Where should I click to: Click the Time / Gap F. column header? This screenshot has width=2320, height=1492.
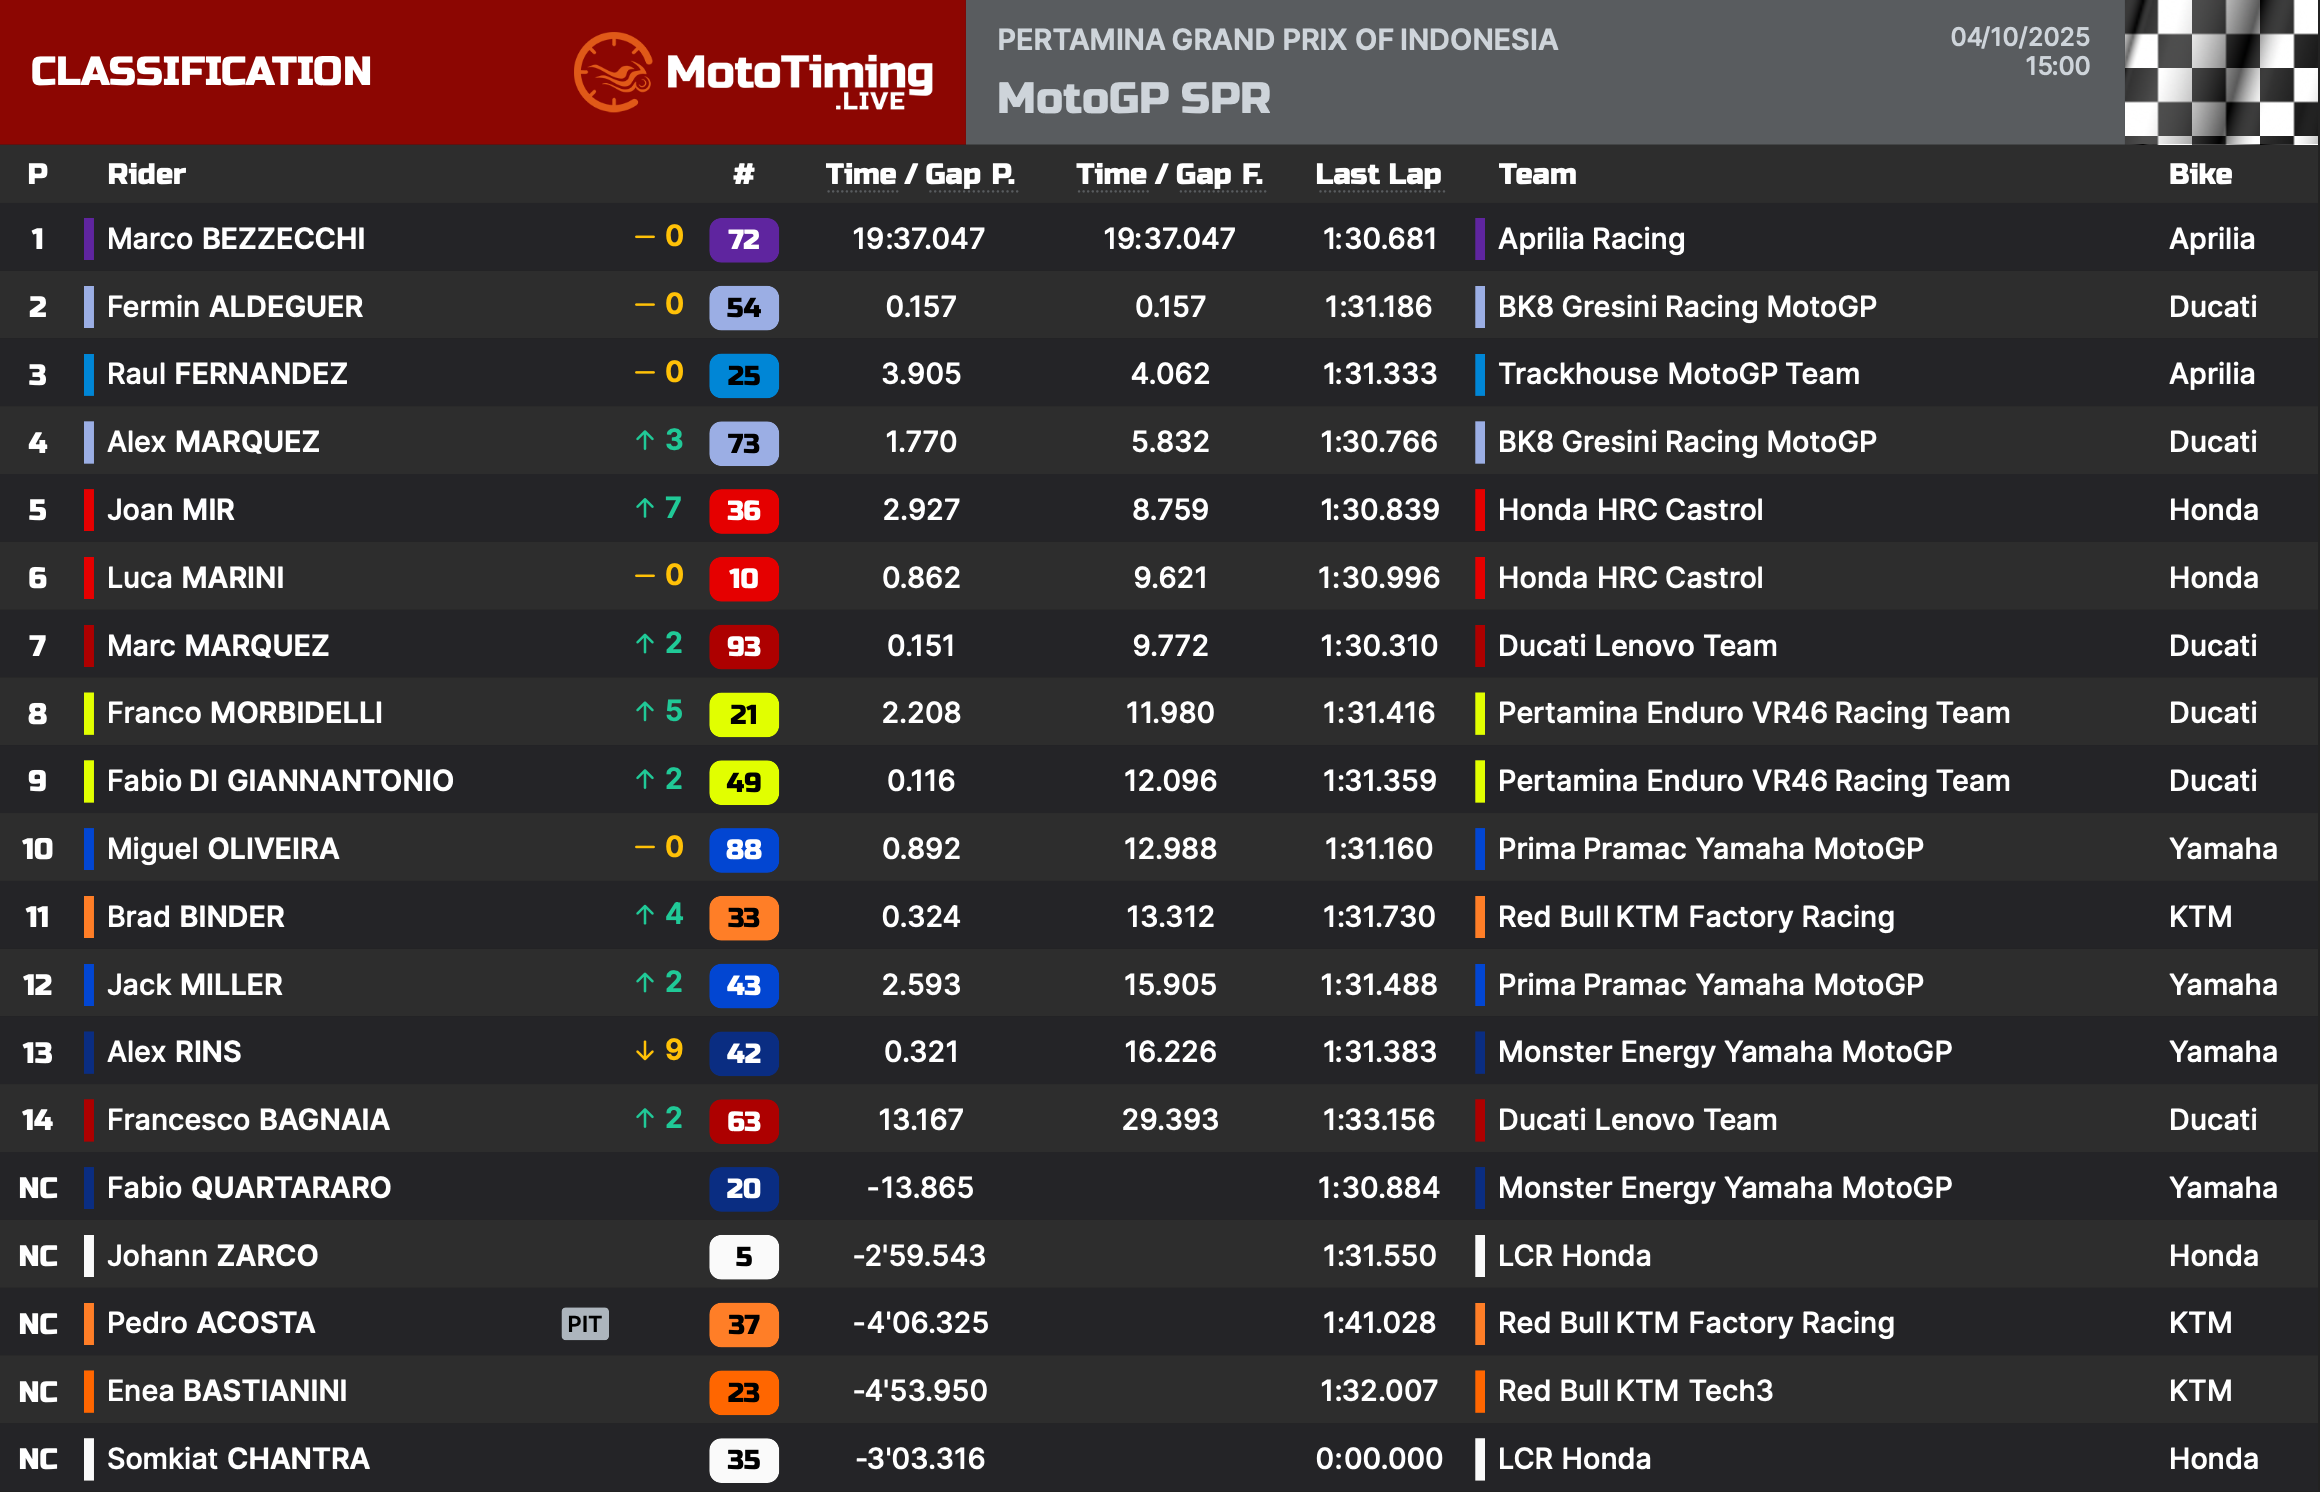click(1169, 174)
